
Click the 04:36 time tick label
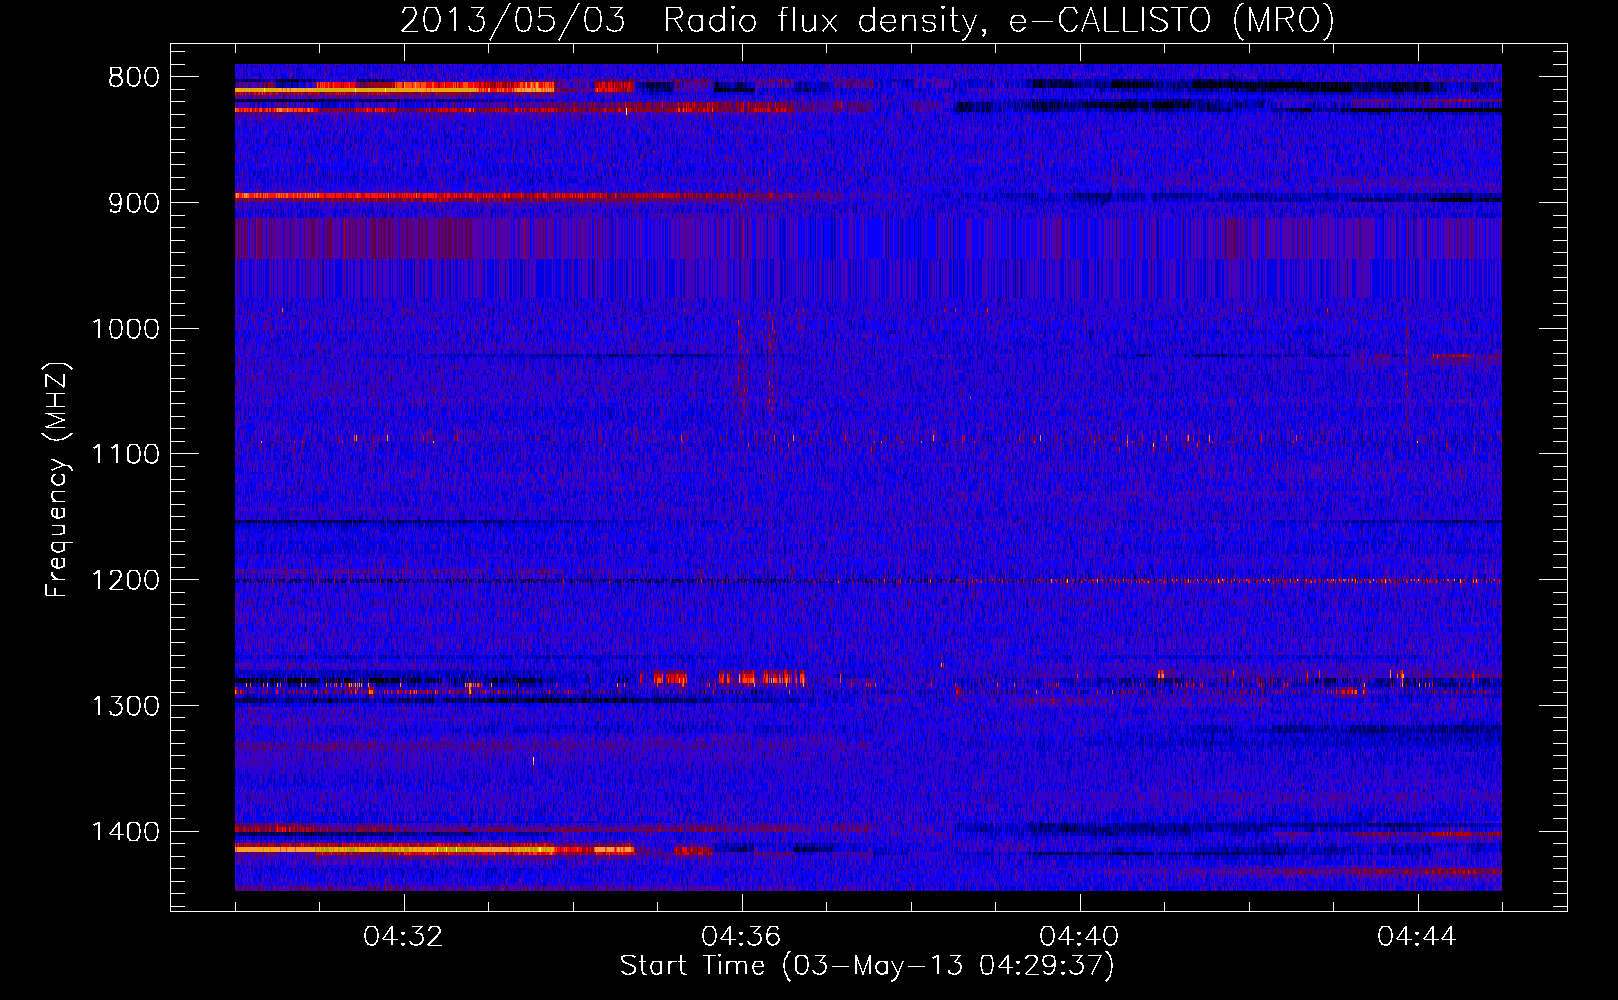point(742,937)
